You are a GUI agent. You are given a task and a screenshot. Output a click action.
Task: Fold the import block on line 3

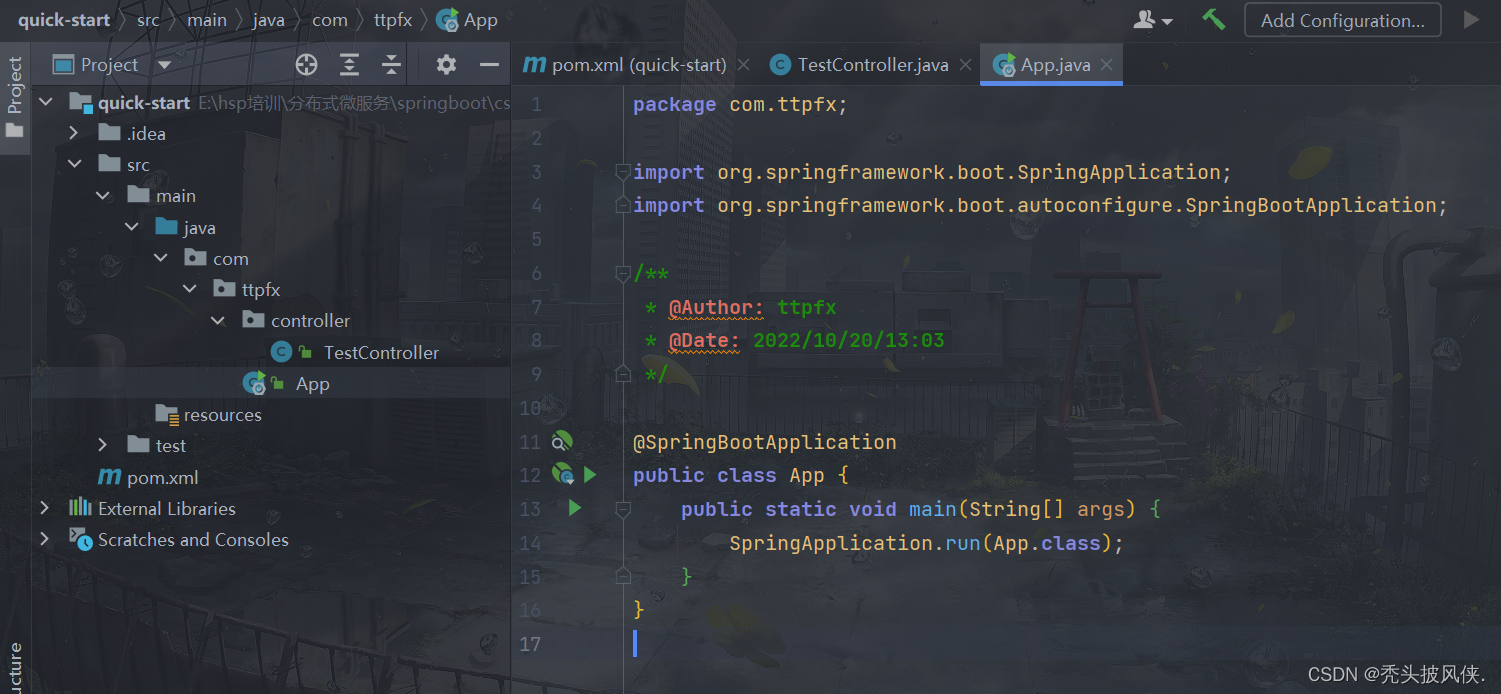[623, 172]
